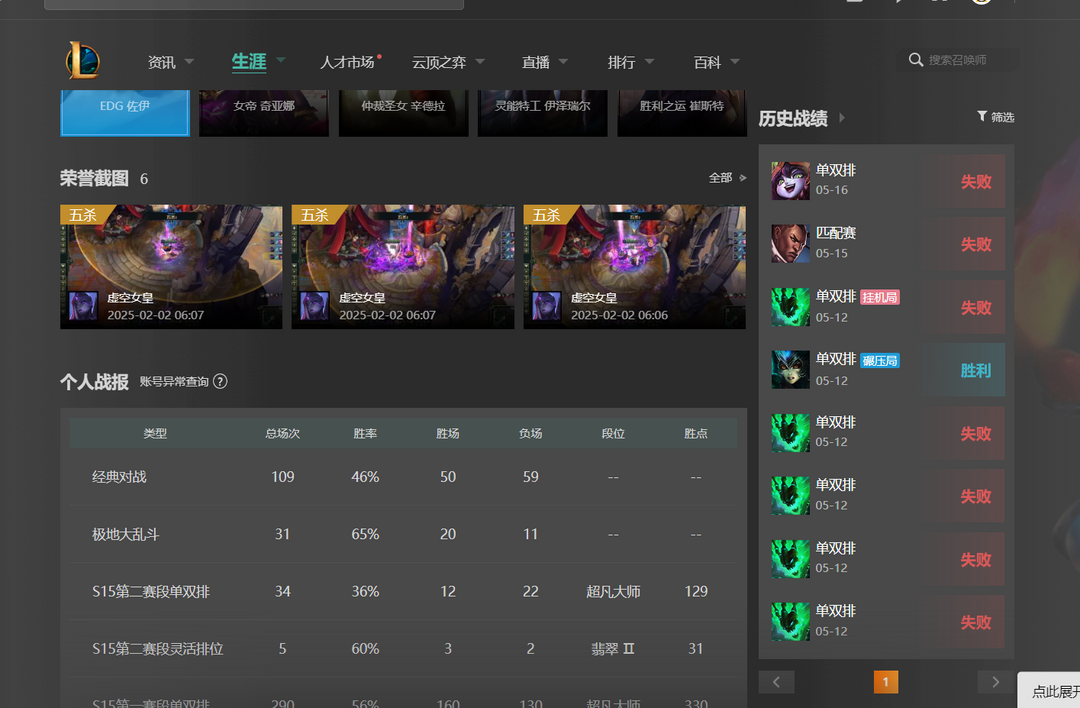Click the 虚空女皇 avatar on the 06:06 screenshot
The width and height of the screenshot is (1080, 708).
point(546,306)
